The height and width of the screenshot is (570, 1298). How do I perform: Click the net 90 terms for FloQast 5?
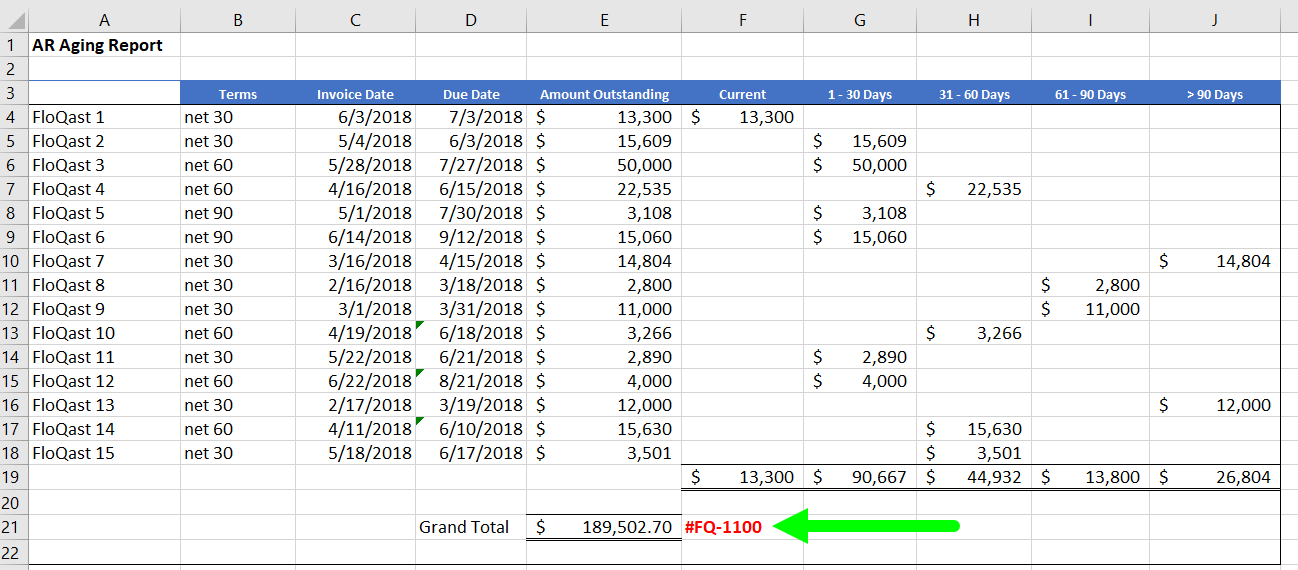(238, 213)
